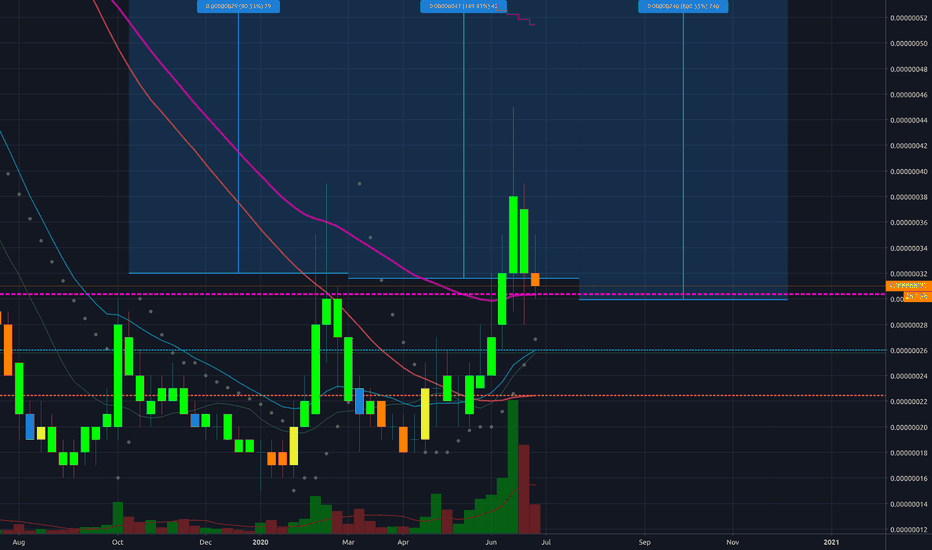Click the Mar label on time axis
This screenshot has width=932, height=550.
coord(348,542)
